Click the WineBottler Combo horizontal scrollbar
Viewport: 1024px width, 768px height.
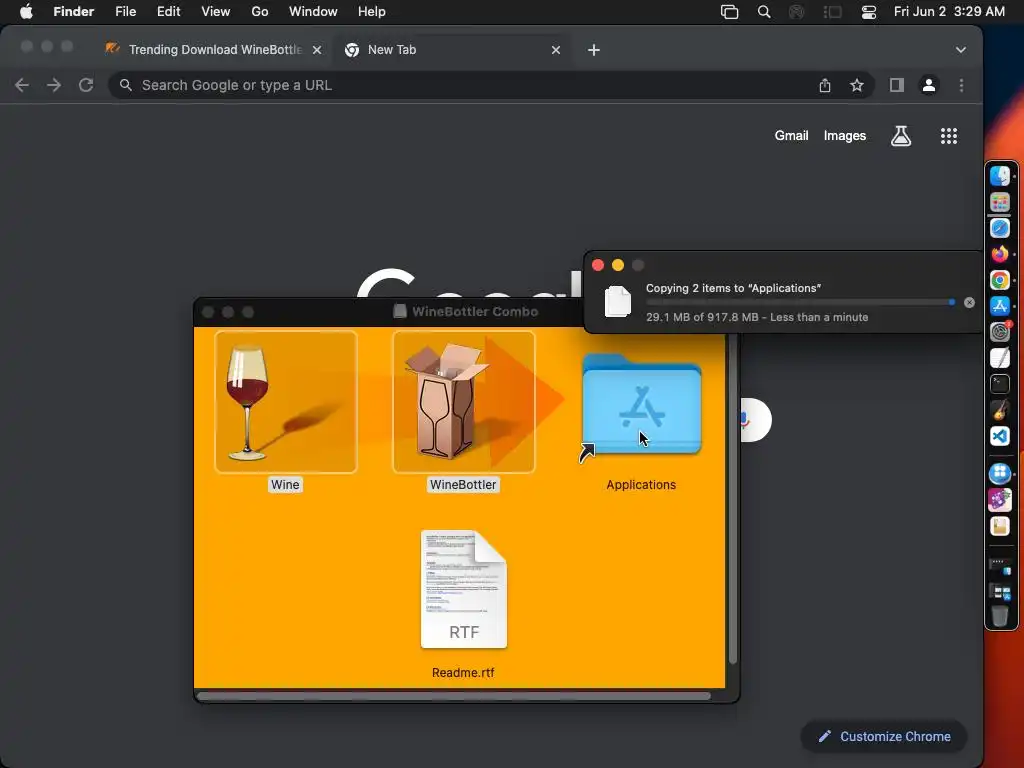(454, 696)
